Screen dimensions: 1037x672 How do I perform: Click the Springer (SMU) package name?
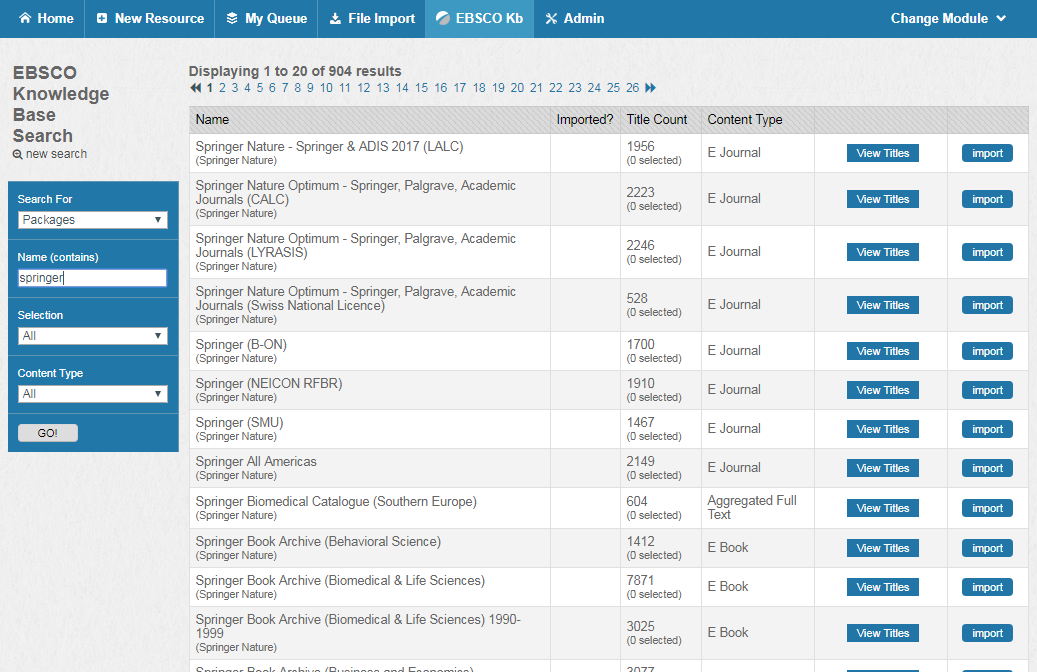coord(239,423)
